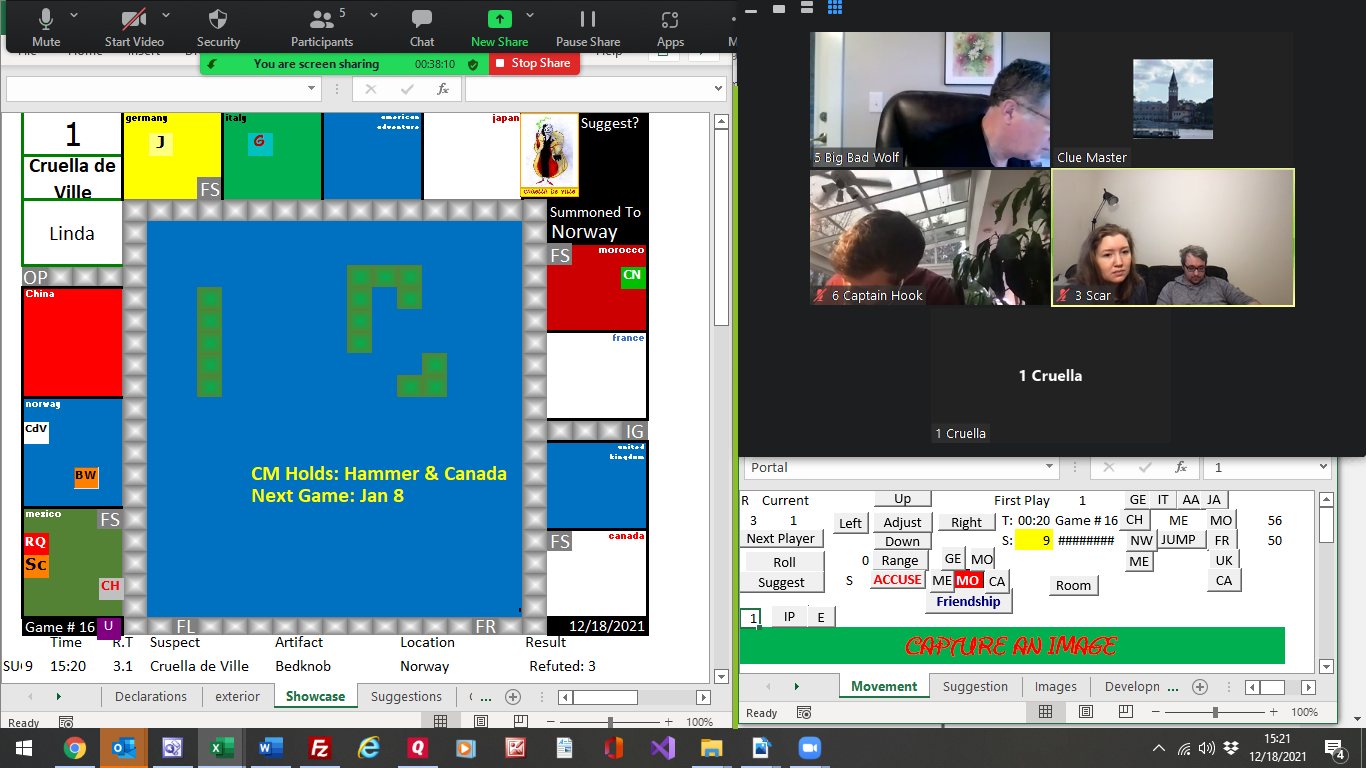Screen dimensions: 1366x768
Task: Start a New Share in Zoom
Action: coord(499,28)
